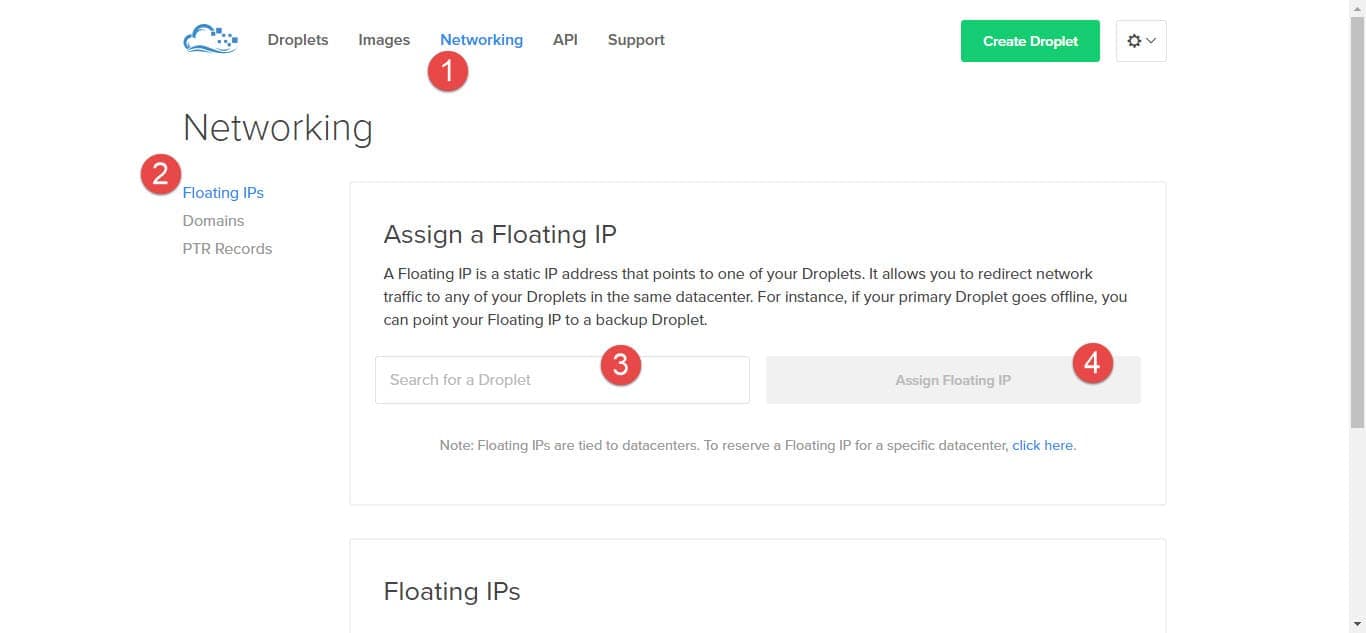Select Networking in the top navigation
Screen dimensions: 1366x633
point(481,40)
